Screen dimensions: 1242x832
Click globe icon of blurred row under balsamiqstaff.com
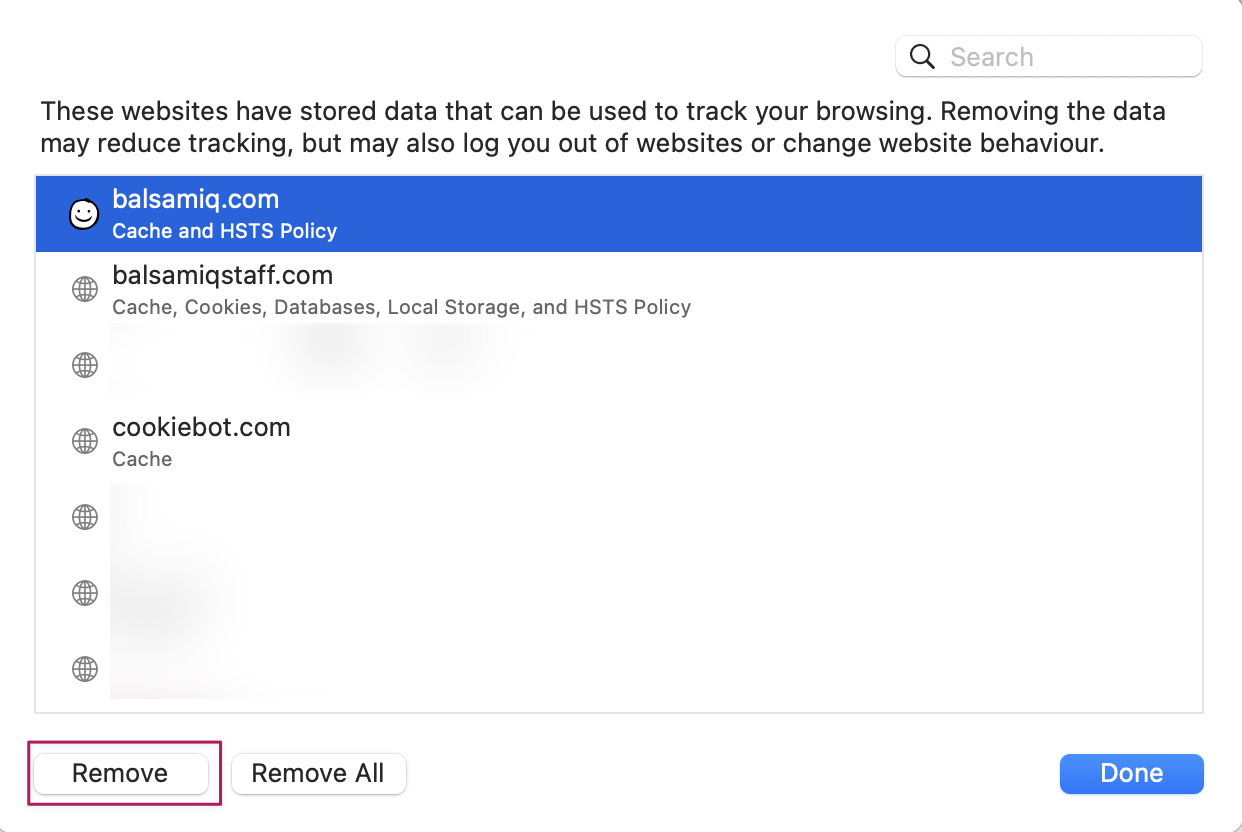point(85,365)
